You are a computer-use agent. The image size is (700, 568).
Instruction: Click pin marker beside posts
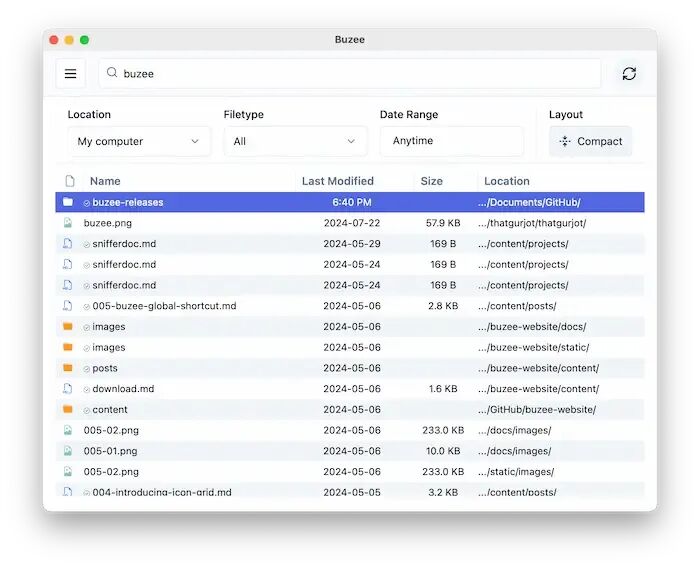pyautogui.click(x=87, y=369)
